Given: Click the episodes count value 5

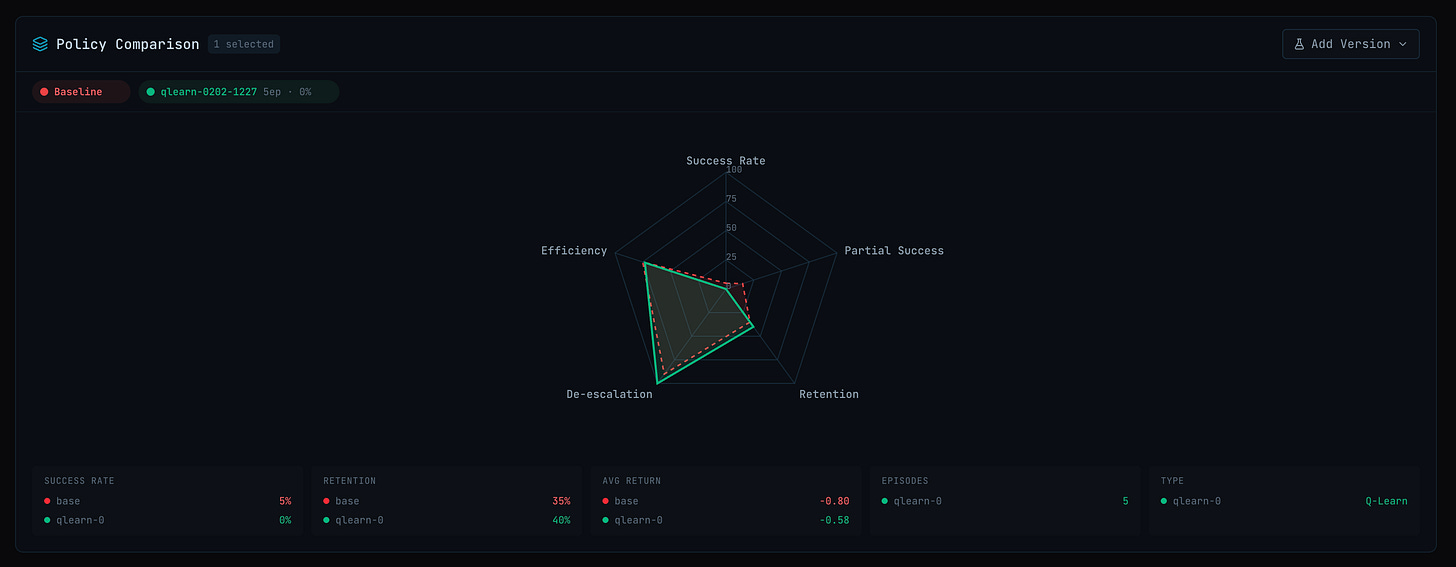Looking at the screenshot, I should [x=1125, y=501].
